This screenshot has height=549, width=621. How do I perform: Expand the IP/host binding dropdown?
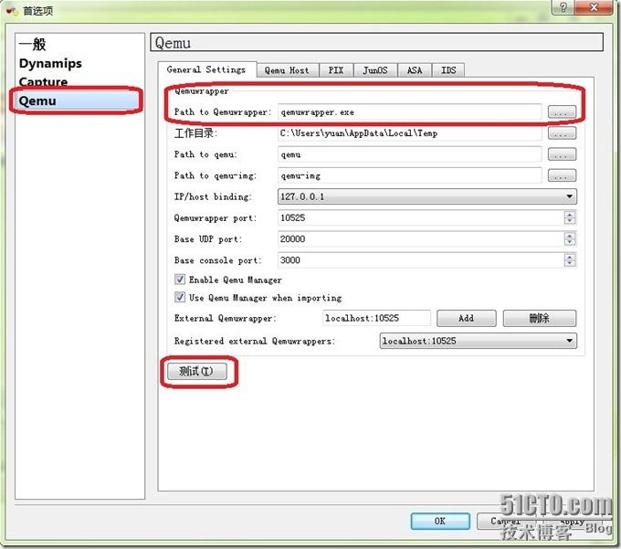tap(427, 196)
